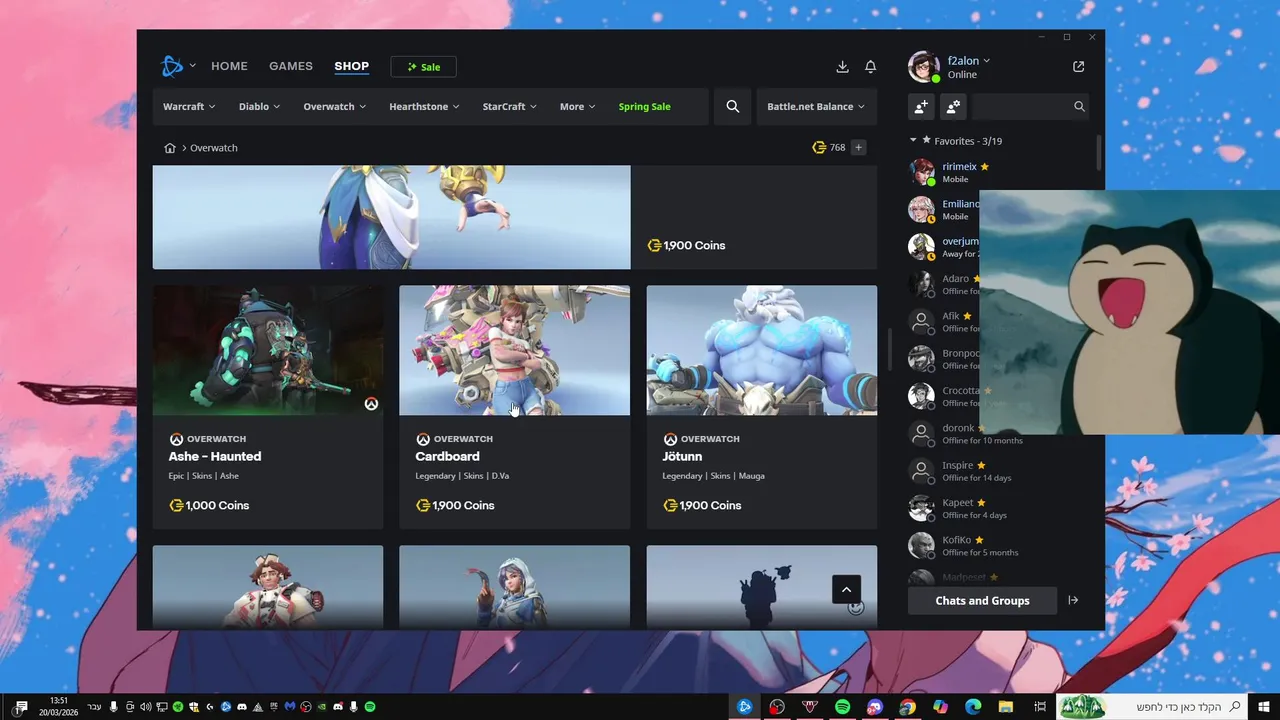The image size is (1280, 720).
Task: Click the featured skin banner image
Action: [391, 217]
